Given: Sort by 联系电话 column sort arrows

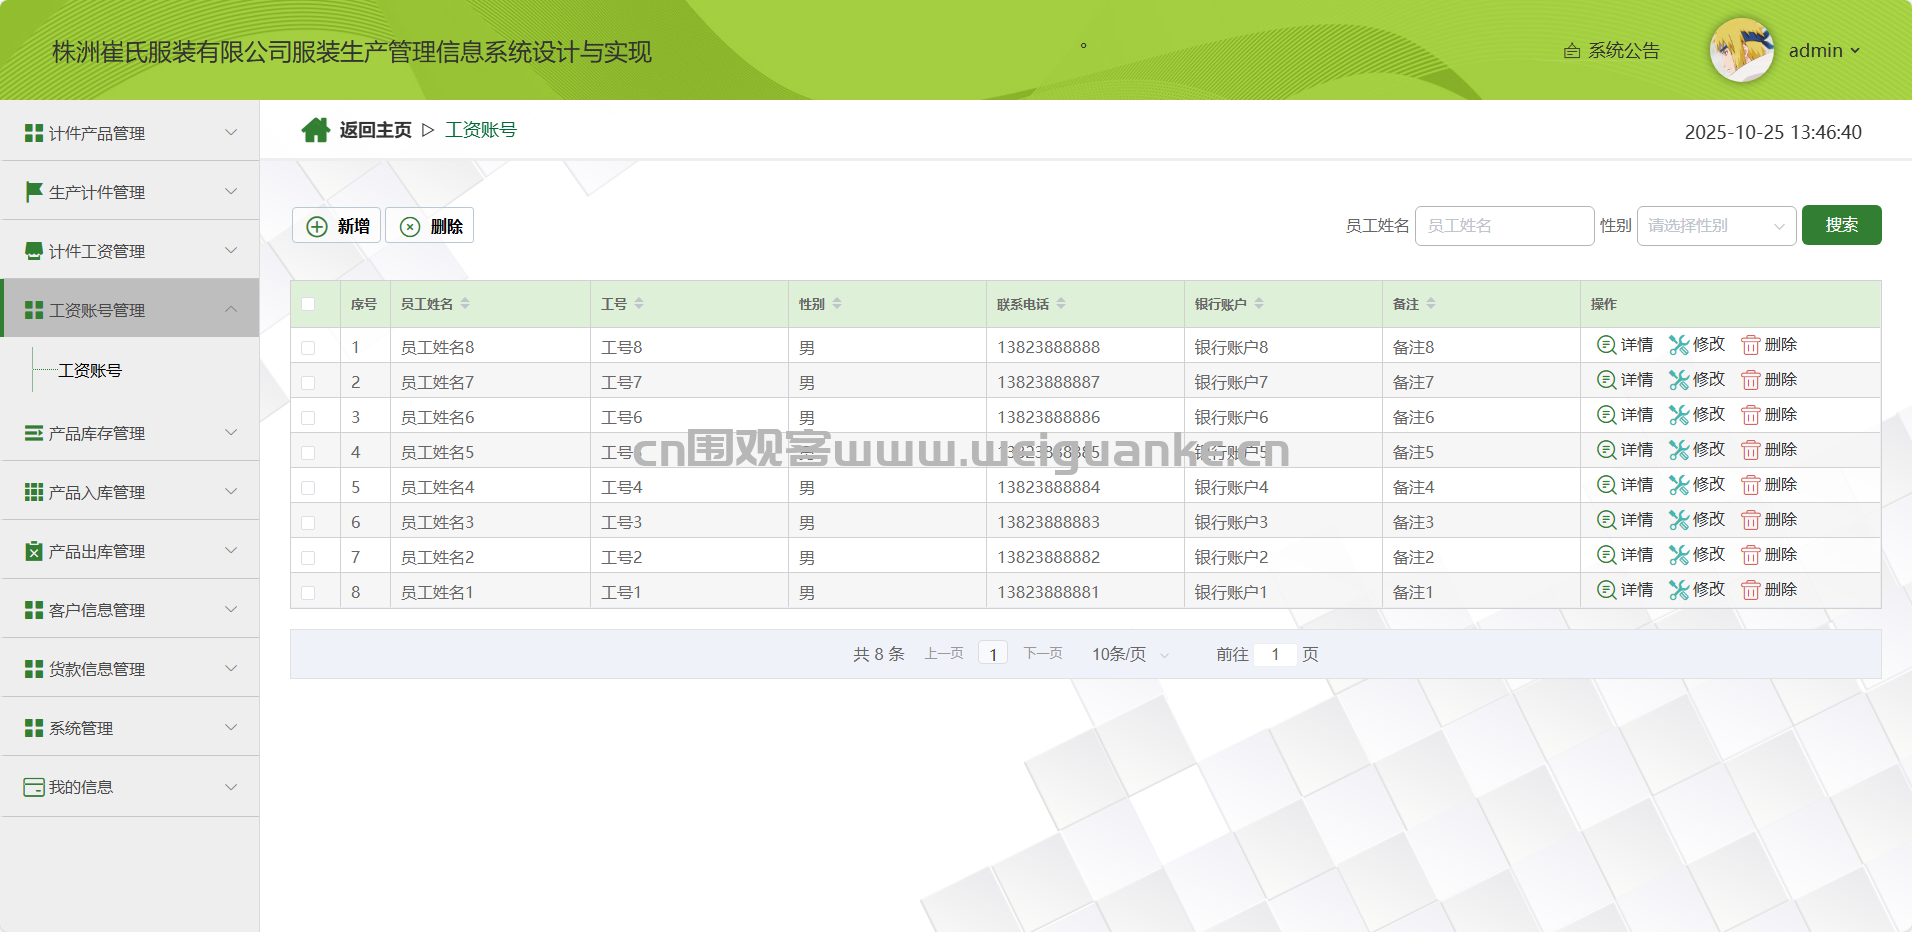Looking at the screenshot, I should pyautogui.click(x=1061, y=304).
